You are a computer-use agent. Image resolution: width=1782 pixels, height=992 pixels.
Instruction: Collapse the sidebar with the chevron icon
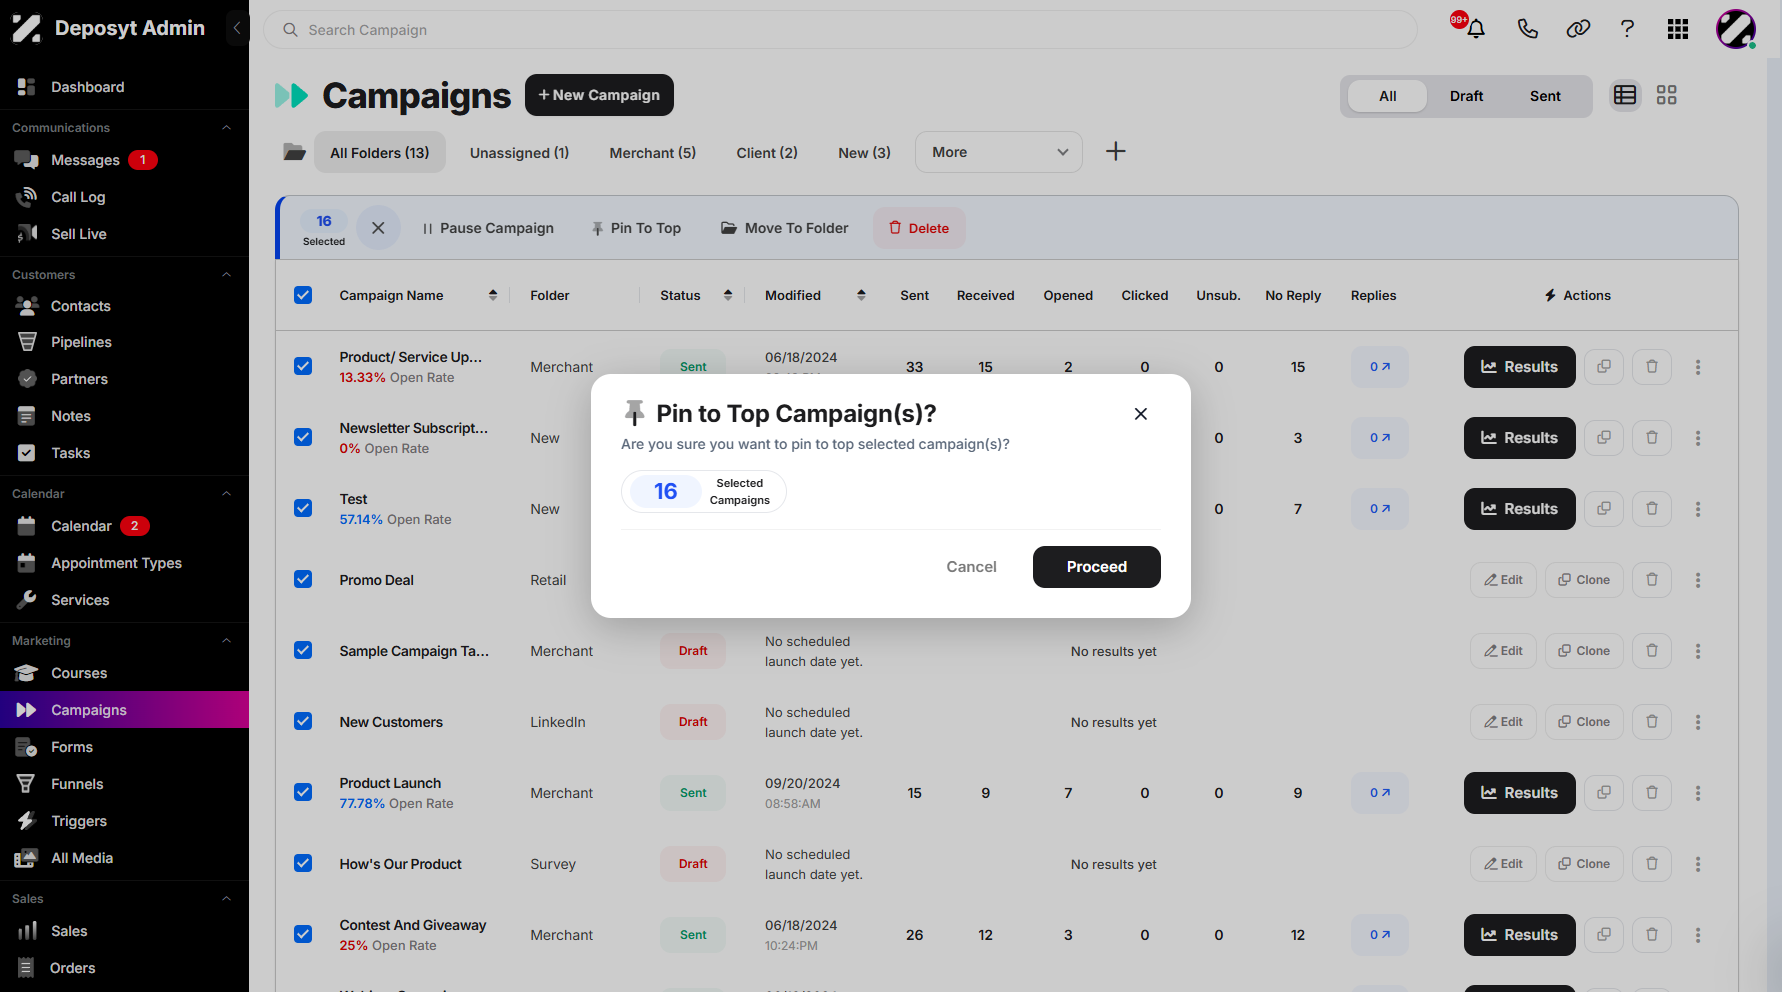[x=237, y=28]
